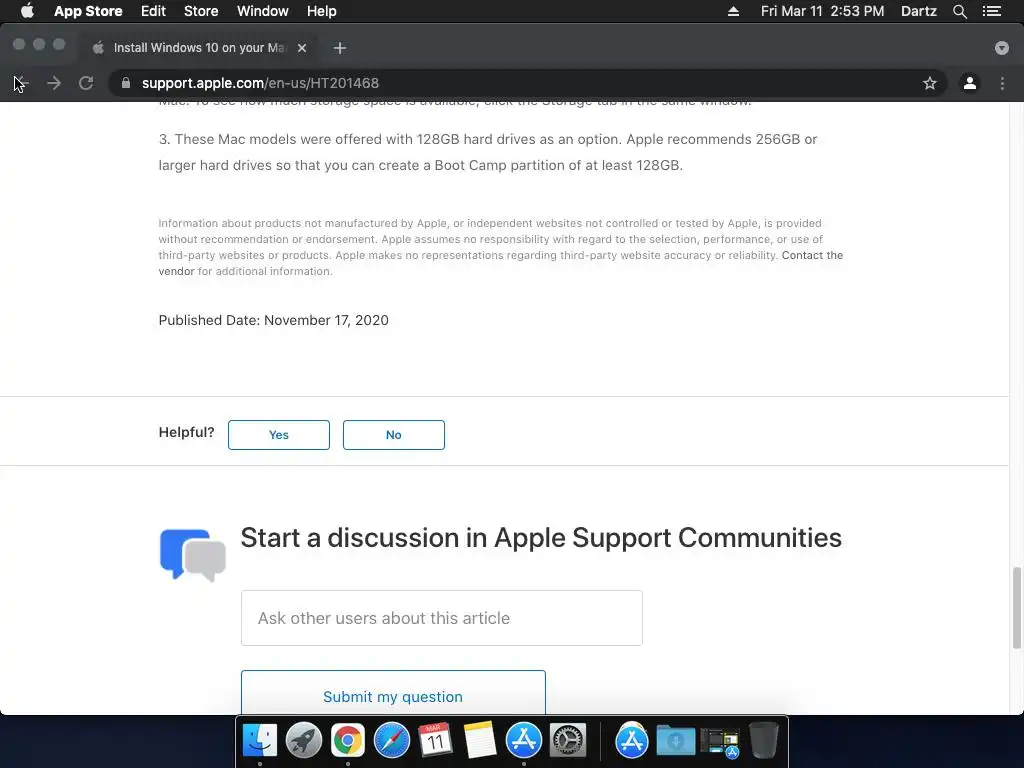Image resolution: width=1024 pixels, height=768 pixels.
Task: Open Chrome's three-dot menu
Action: pyautogui.click(x=1002, y=83)
